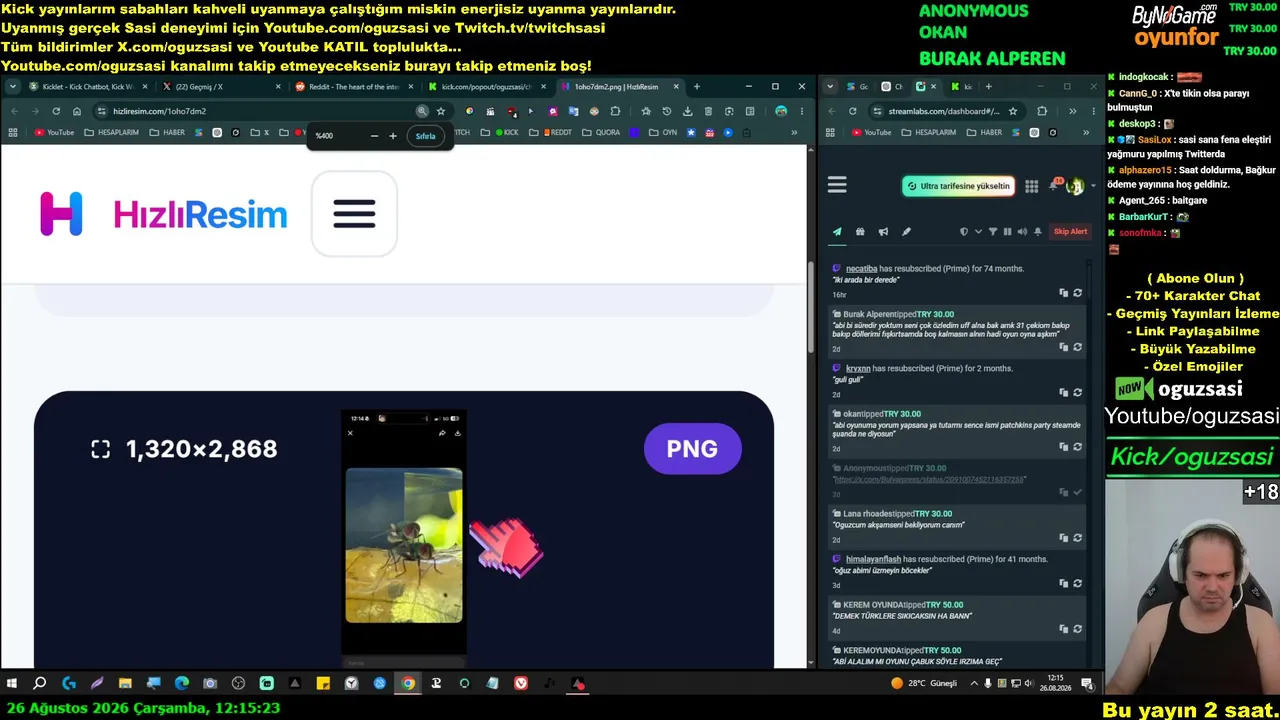Bookmark the HızlıResim page with the star

tap(440, 111)
